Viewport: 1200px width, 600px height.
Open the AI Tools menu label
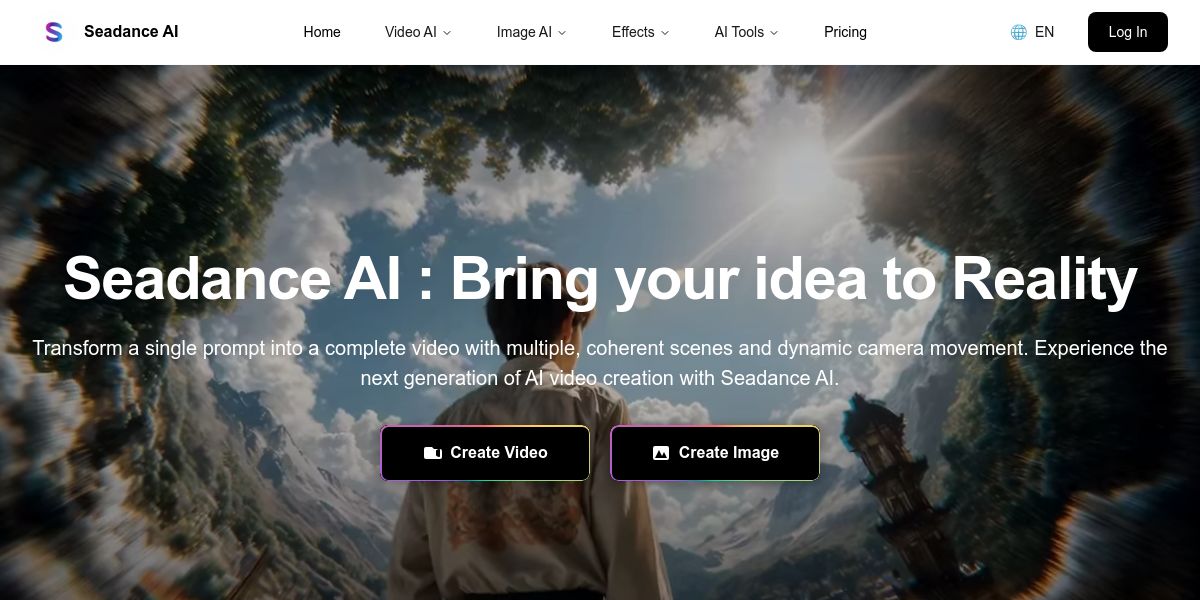pyautogui.click(x=739, y=32)
